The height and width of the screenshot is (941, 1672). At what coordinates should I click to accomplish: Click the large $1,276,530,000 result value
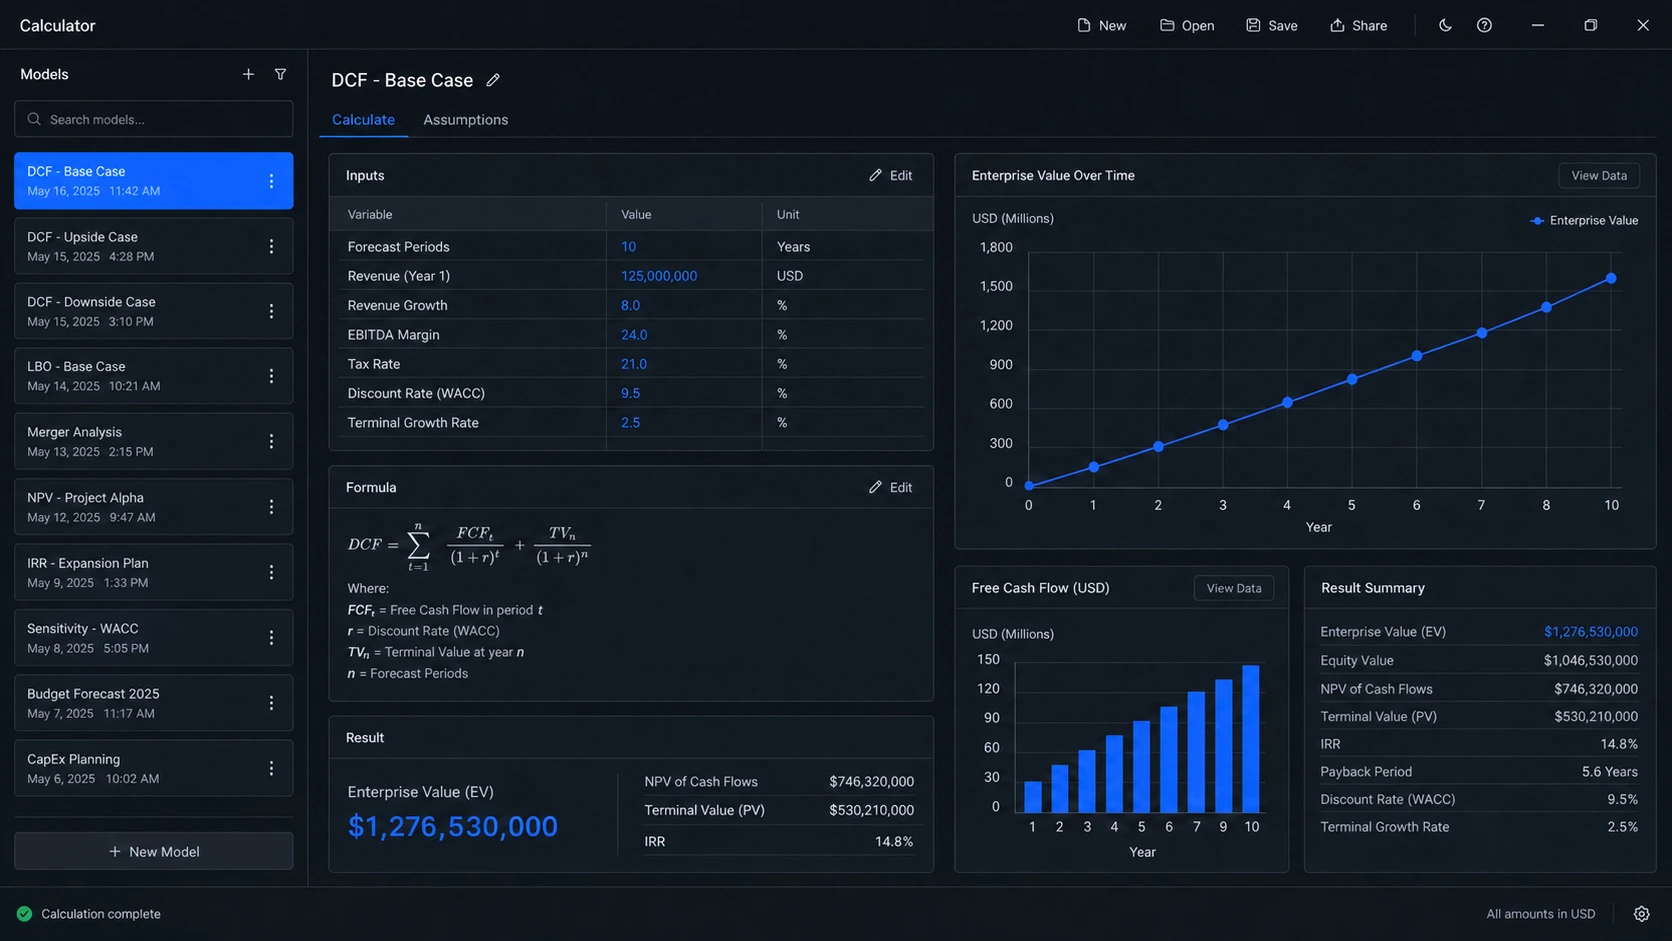pos(452,826)
